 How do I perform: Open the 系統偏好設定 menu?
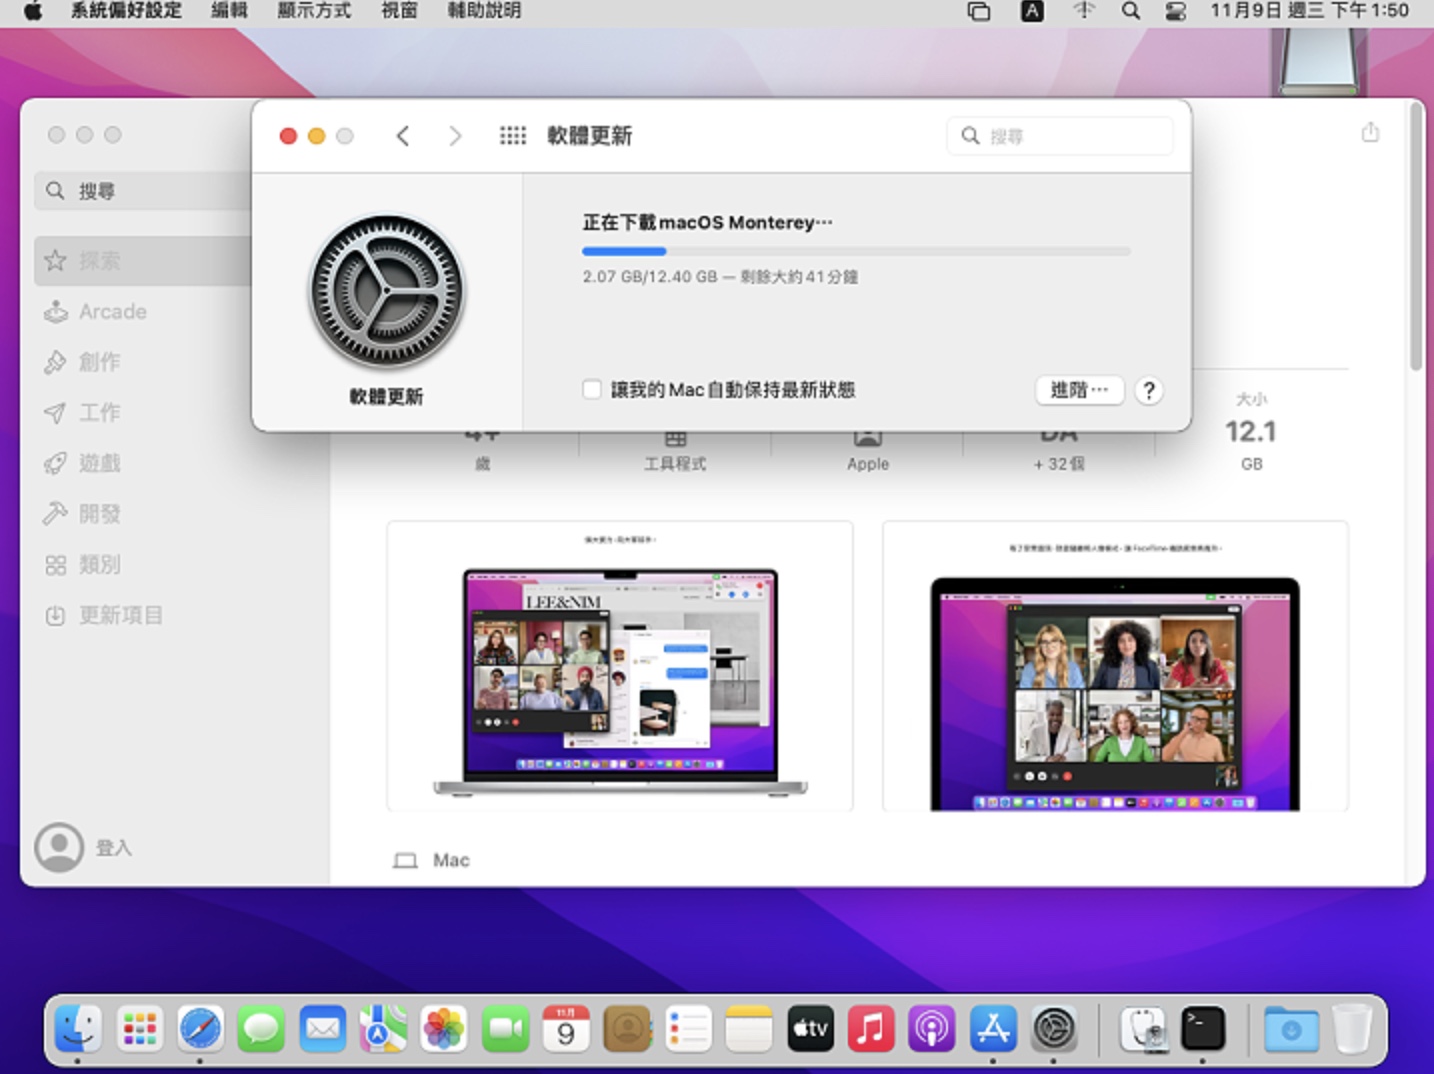point(126,11)
